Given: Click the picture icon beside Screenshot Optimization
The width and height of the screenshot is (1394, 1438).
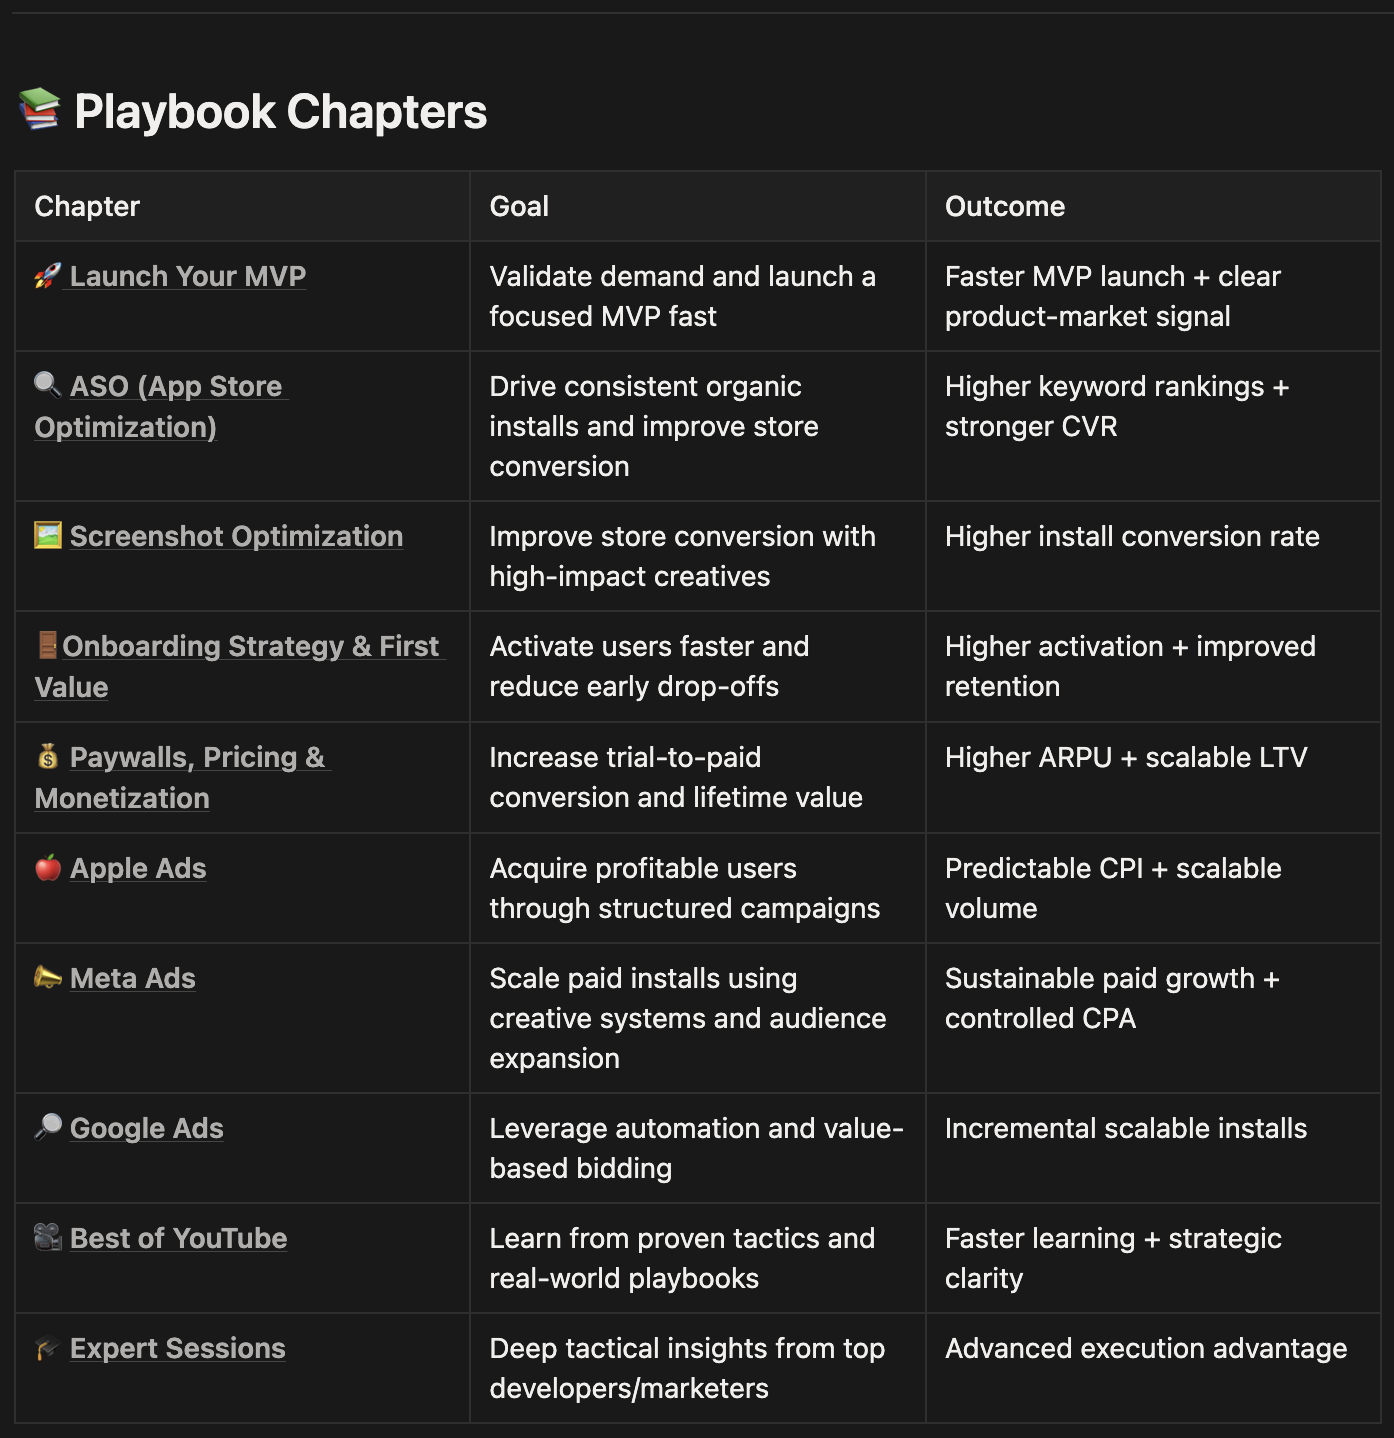Looking at the screenshot, I should 48,535.
